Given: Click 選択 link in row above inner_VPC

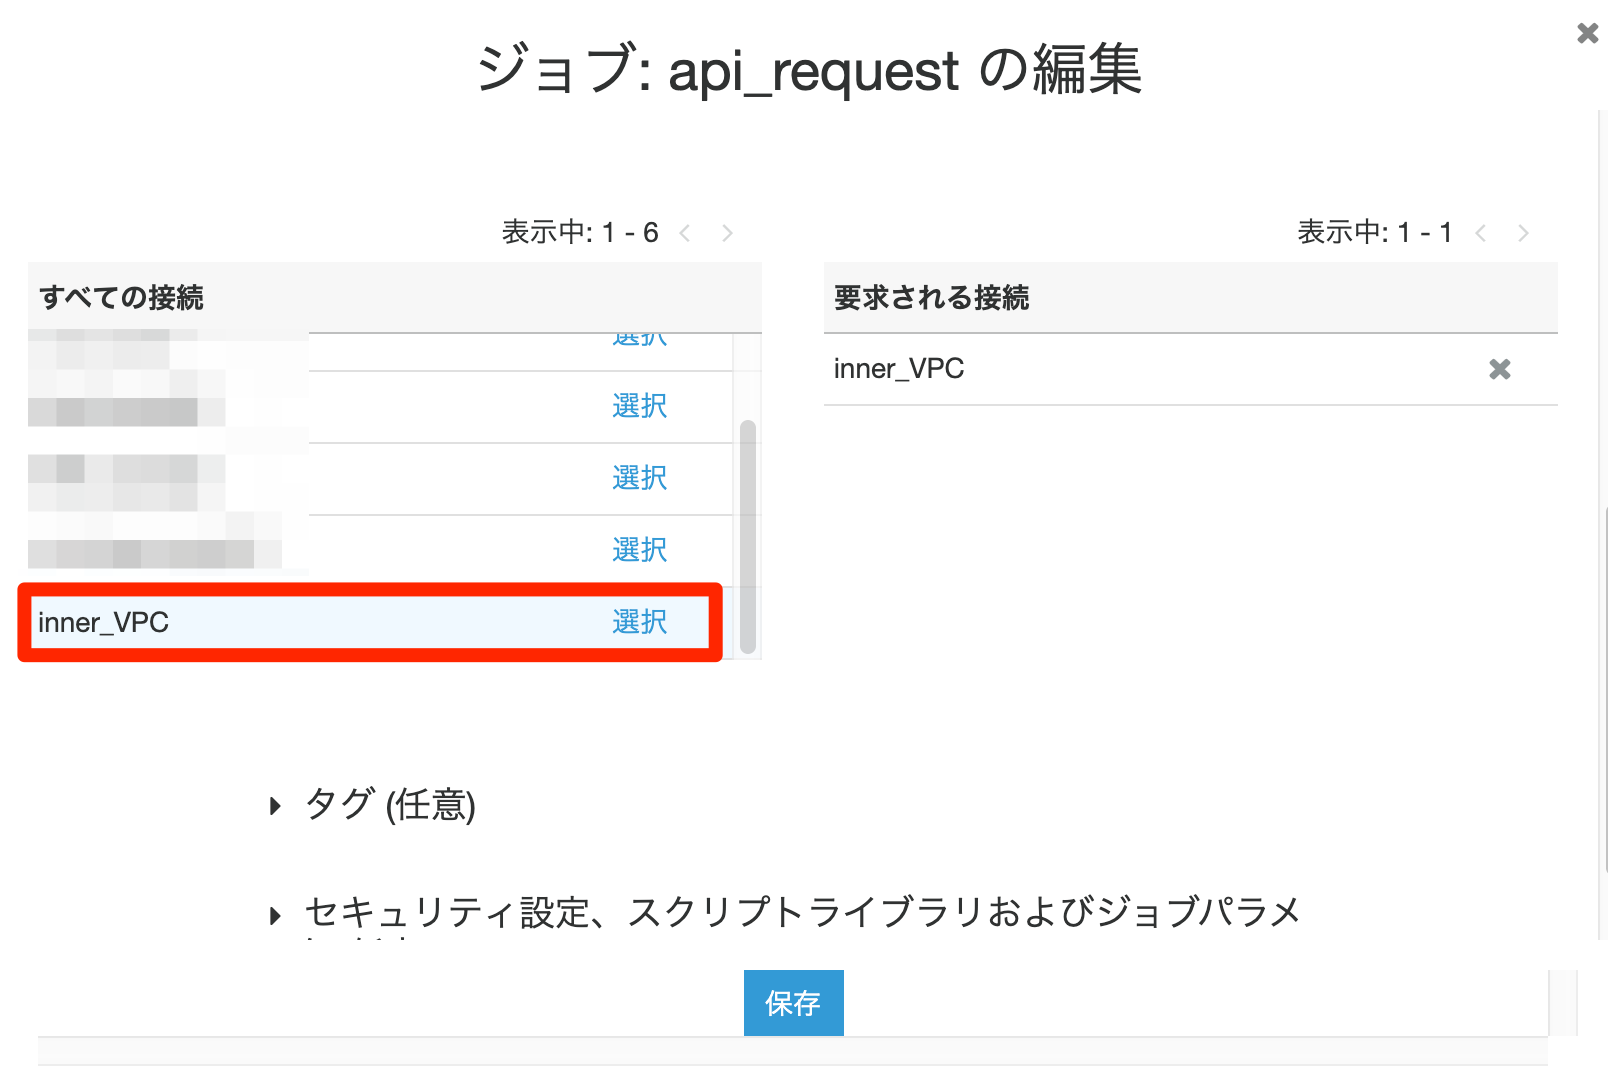Looking at the screenshot, I should coord(639,550).
